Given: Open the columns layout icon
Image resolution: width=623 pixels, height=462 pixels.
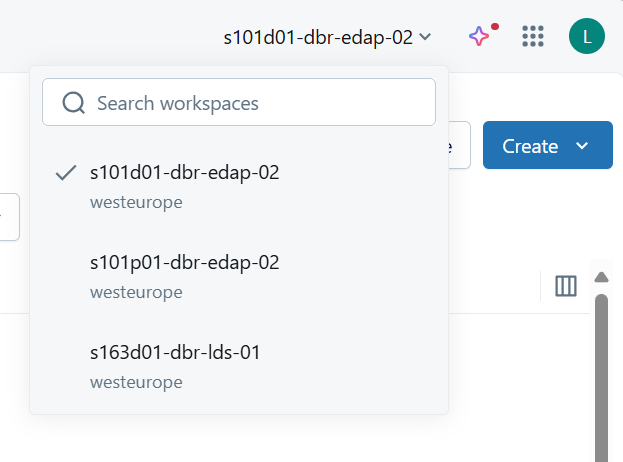Looking at the screenshot, I should pyautogui.click(x=566, y=286).
